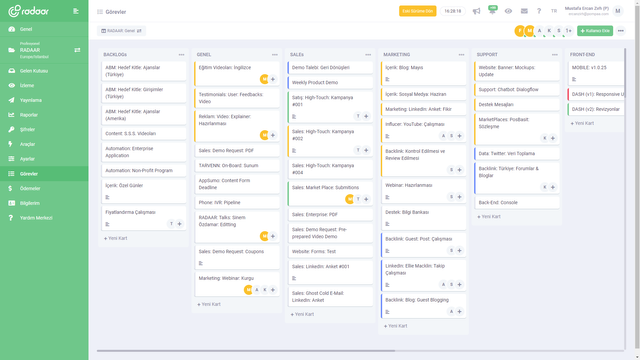
Task: Add member to Sales: Market Place: Submitions card
Action: pos(366,199)
